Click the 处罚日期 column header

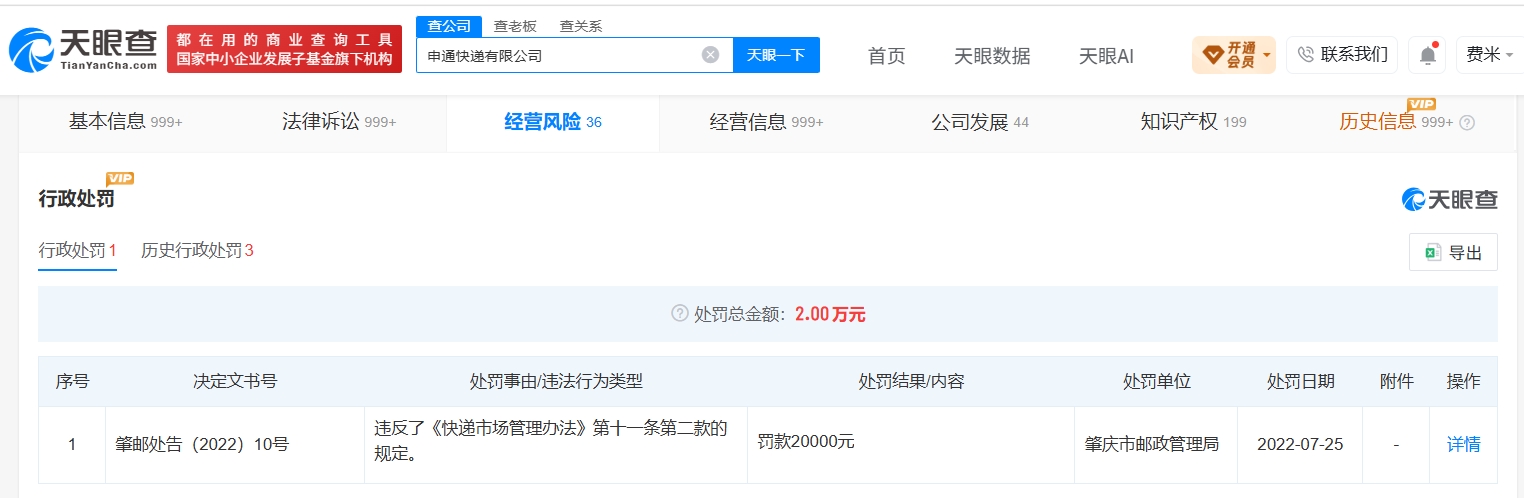[x=1300, y=381]
